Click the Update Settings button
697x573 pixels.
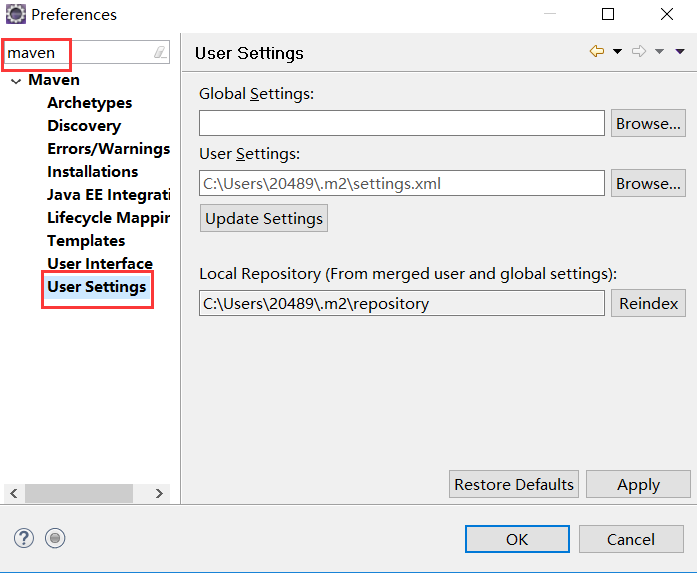264,218
